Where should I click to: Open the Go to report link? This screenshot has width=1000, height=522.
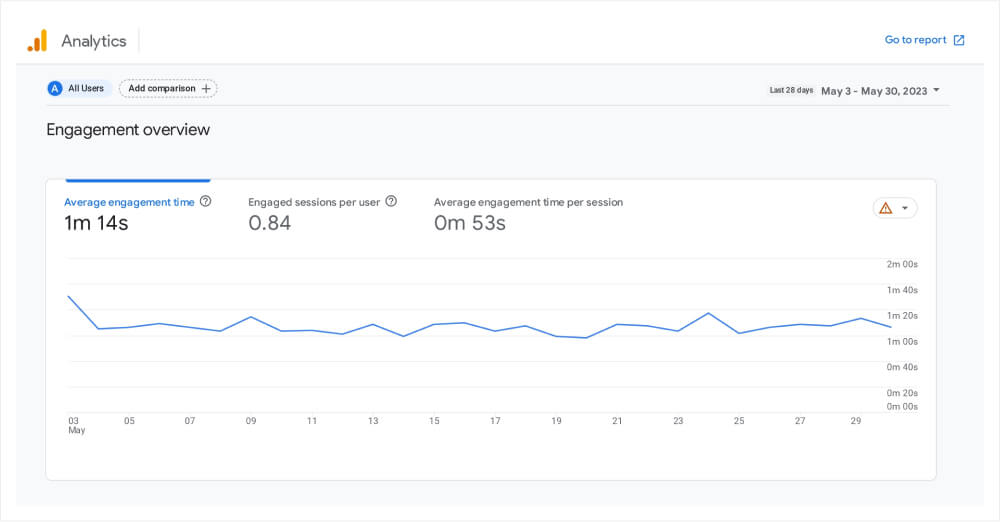point(915,40)
